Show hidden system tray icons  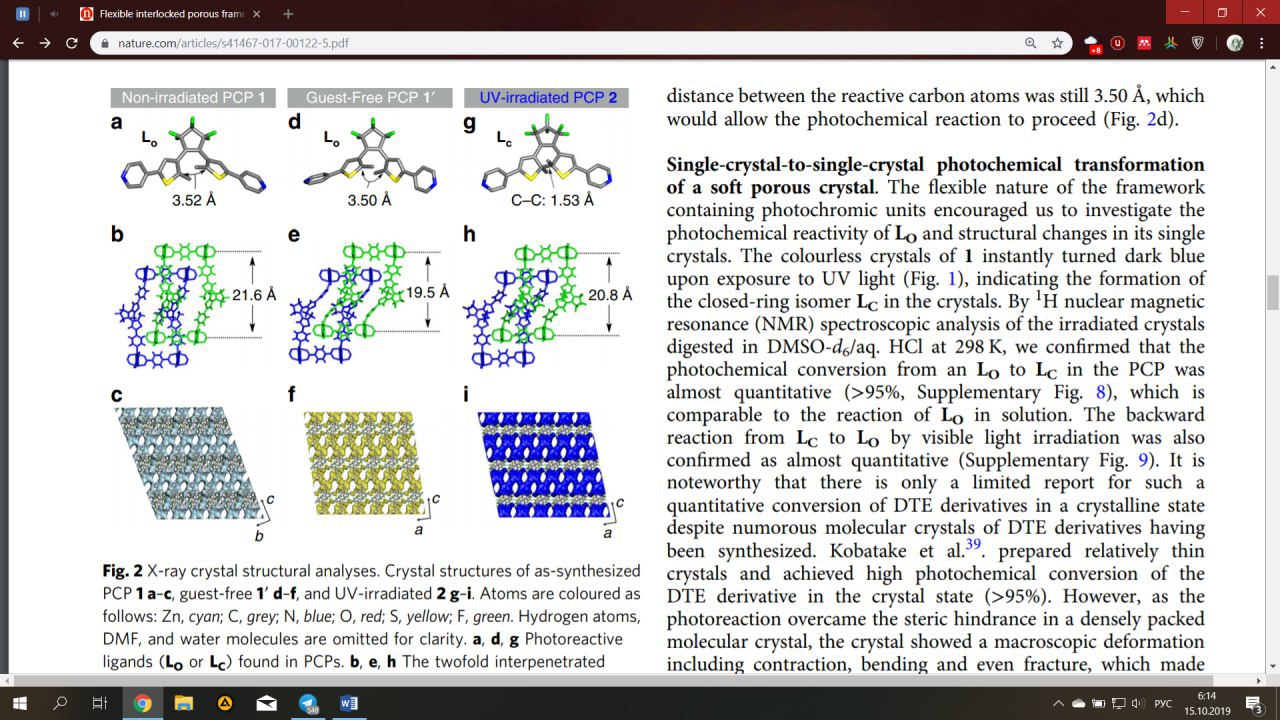[1060, 703]
